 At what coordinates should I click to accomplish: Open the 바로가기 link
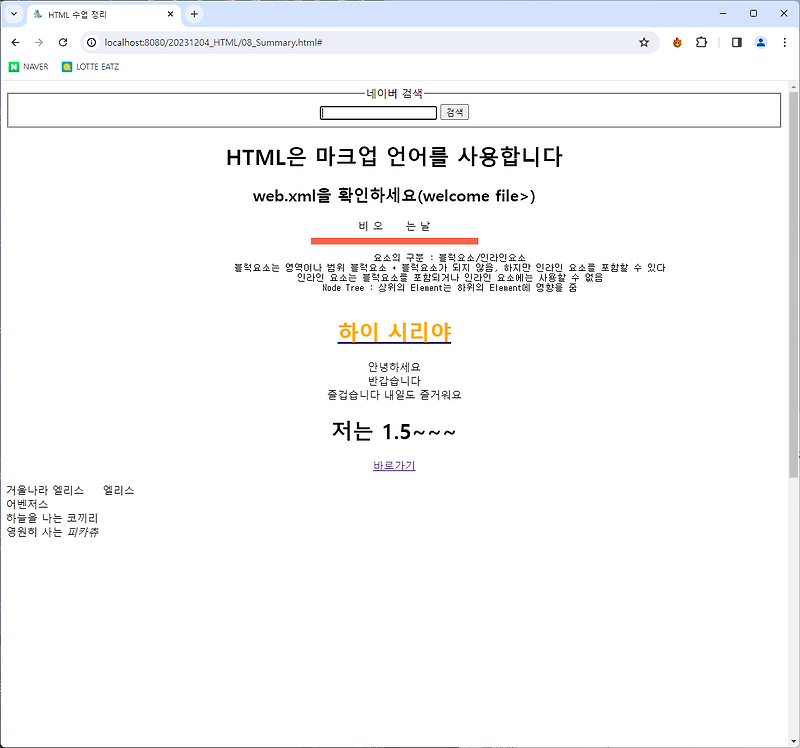393,466
